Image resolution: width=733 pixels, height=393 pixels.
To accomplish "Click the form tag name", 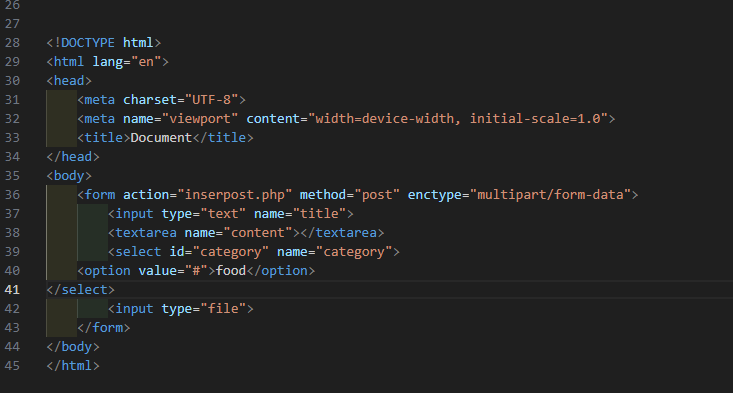I will coord(100,195).
